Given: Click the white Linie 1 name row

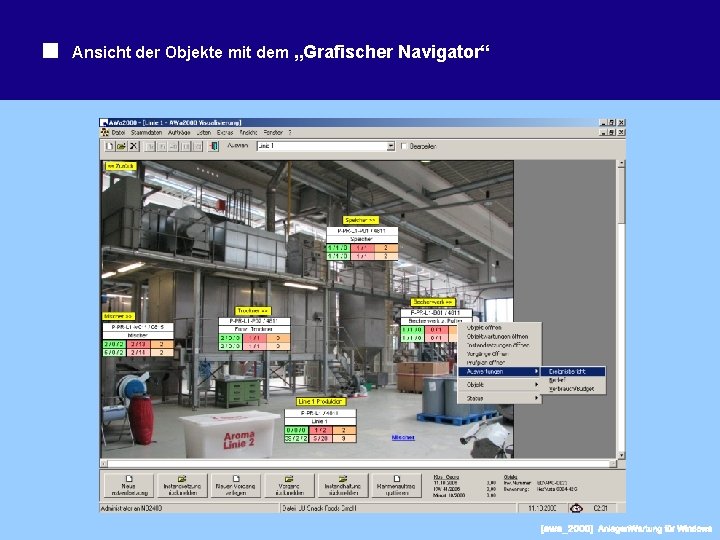Looking at the screenshot, I should (320, 421).
